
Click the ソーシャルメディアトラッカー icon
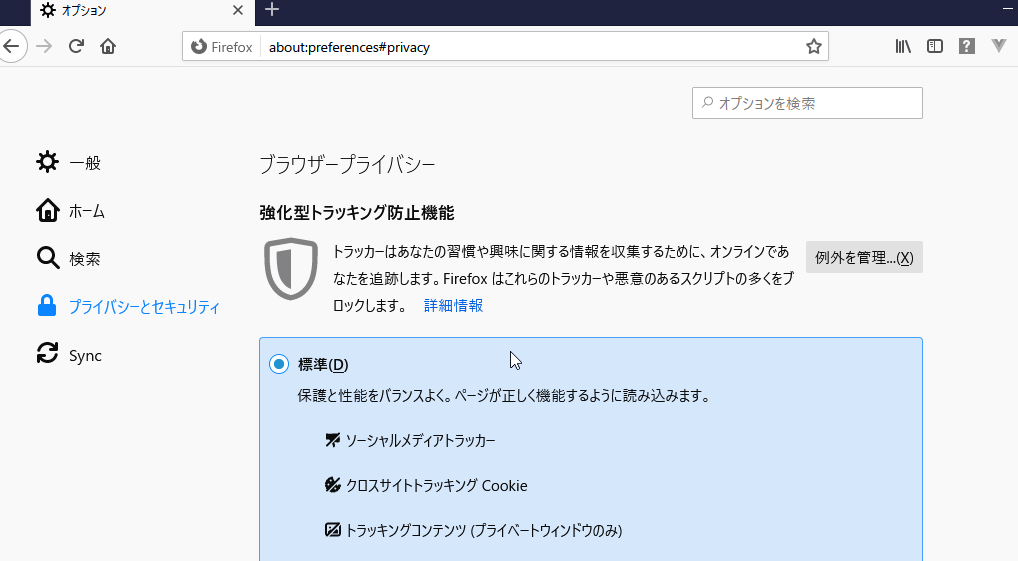(332, 440)
